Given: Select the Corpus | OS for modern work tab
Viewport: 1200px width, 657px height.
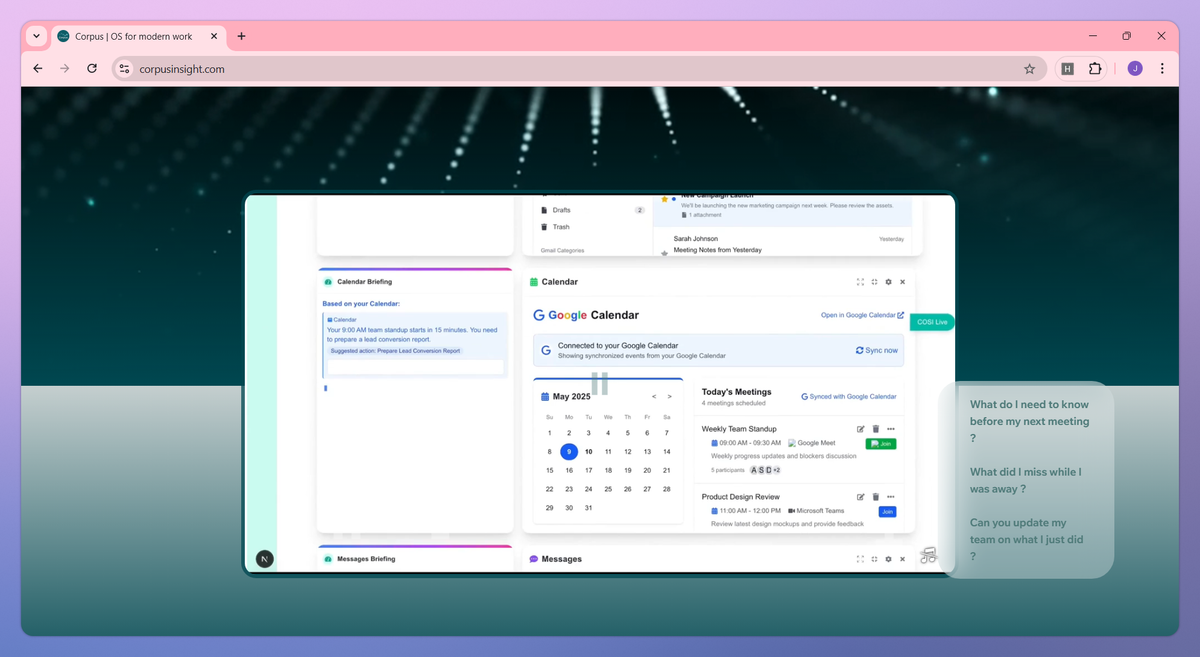Looking at the screenshot, I should (x=139, y=36).
